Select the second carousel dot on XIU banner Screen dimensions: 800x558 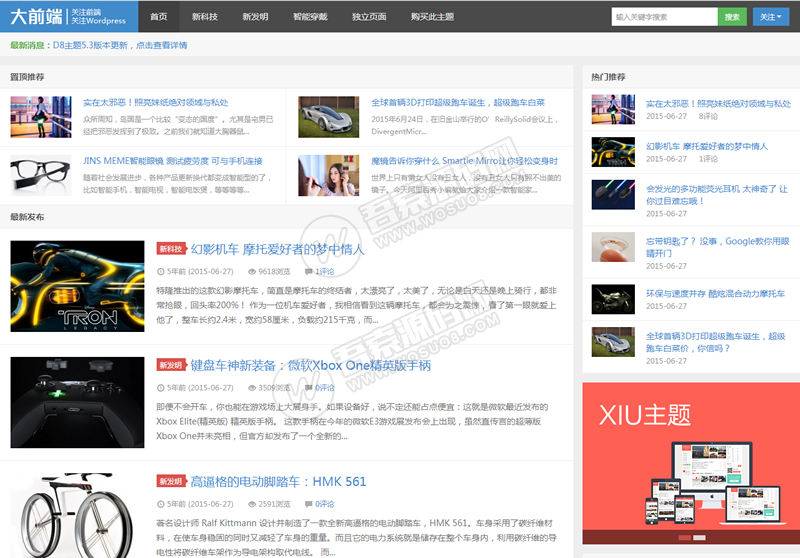pos(699,538)
